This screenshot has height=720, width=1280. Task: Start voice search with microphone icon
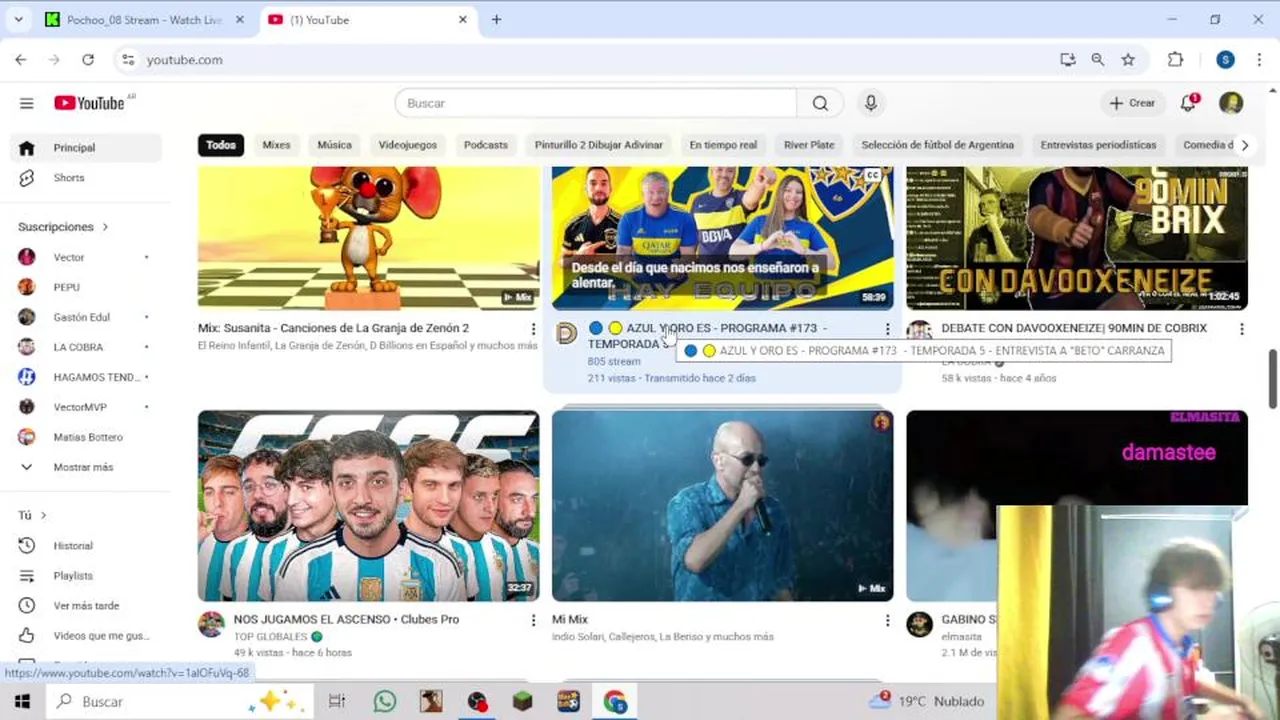pos(871,103)
